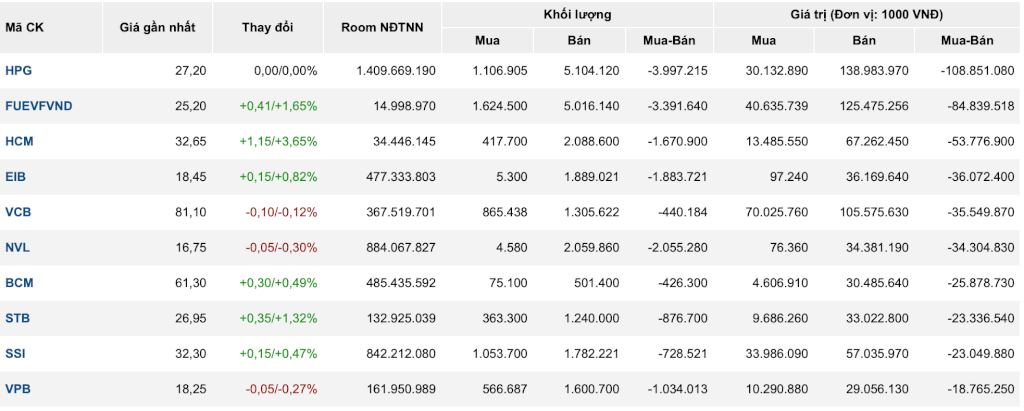Viewport: 1024px width, 411px height.
Task: Open the VCB stock ticker link
Action: tap(18, 212)
